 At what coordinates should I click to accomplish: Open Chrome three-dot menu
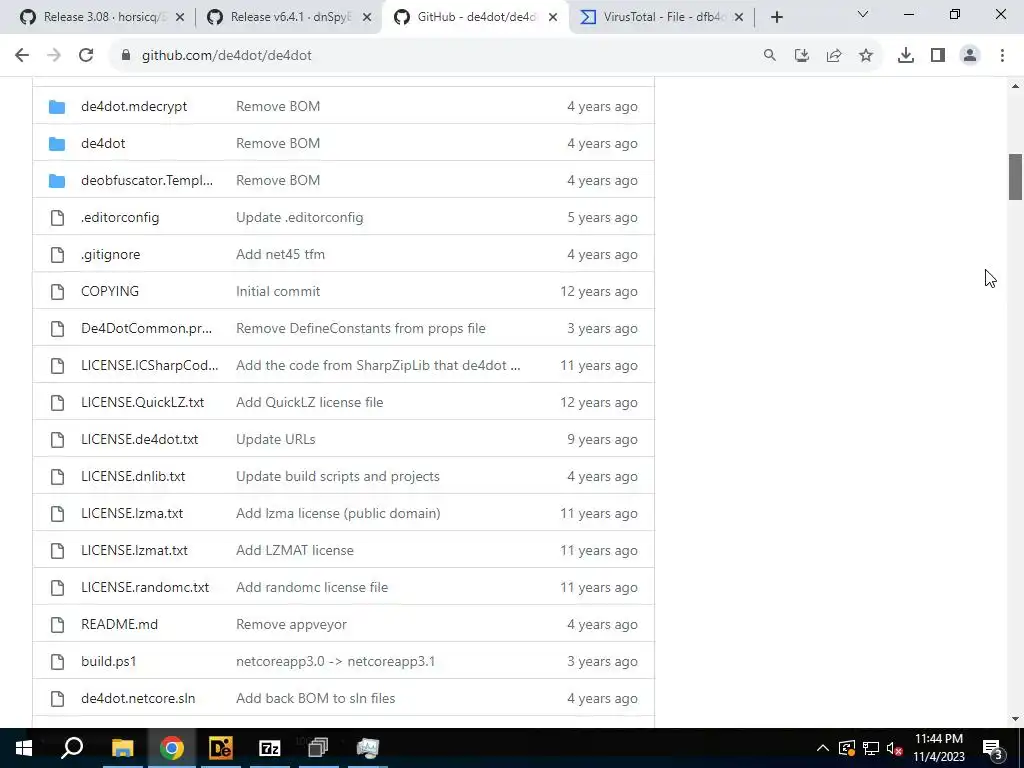tap(1002, 56)
